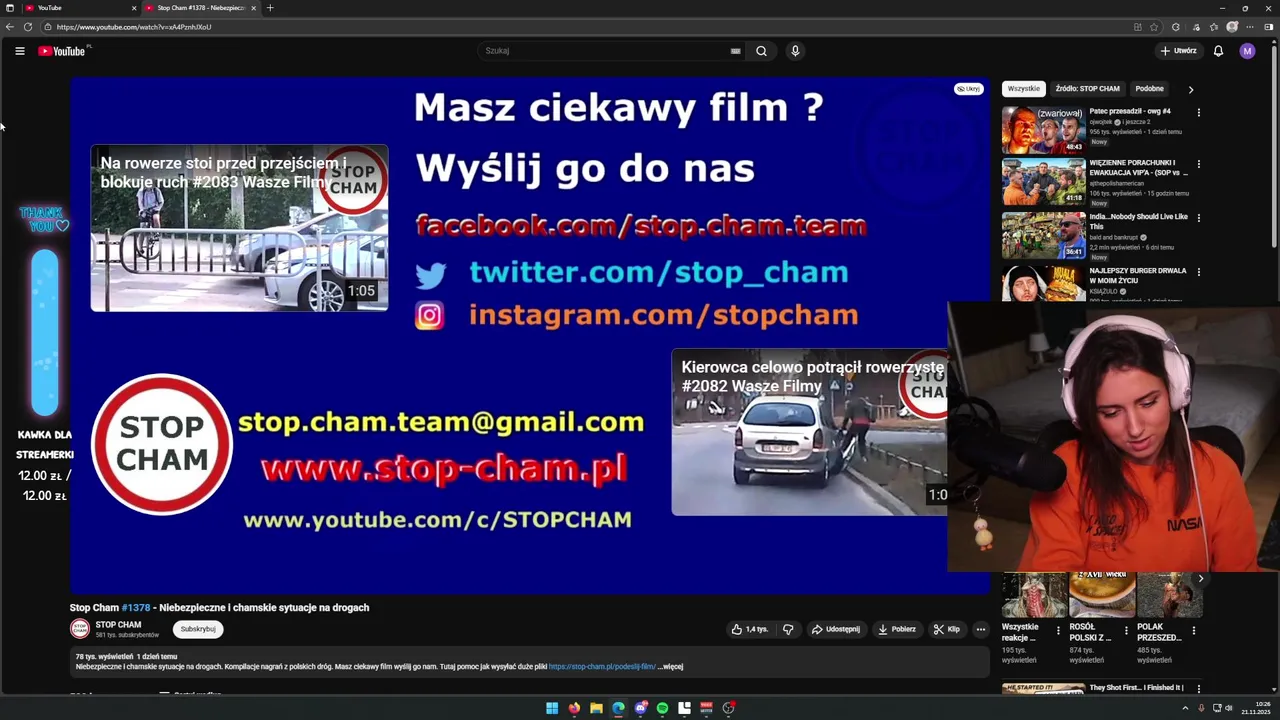This screenshot has width=1280, height=720.
Task: Toggle the browser sidebar icon
Action: (1270, 27)
